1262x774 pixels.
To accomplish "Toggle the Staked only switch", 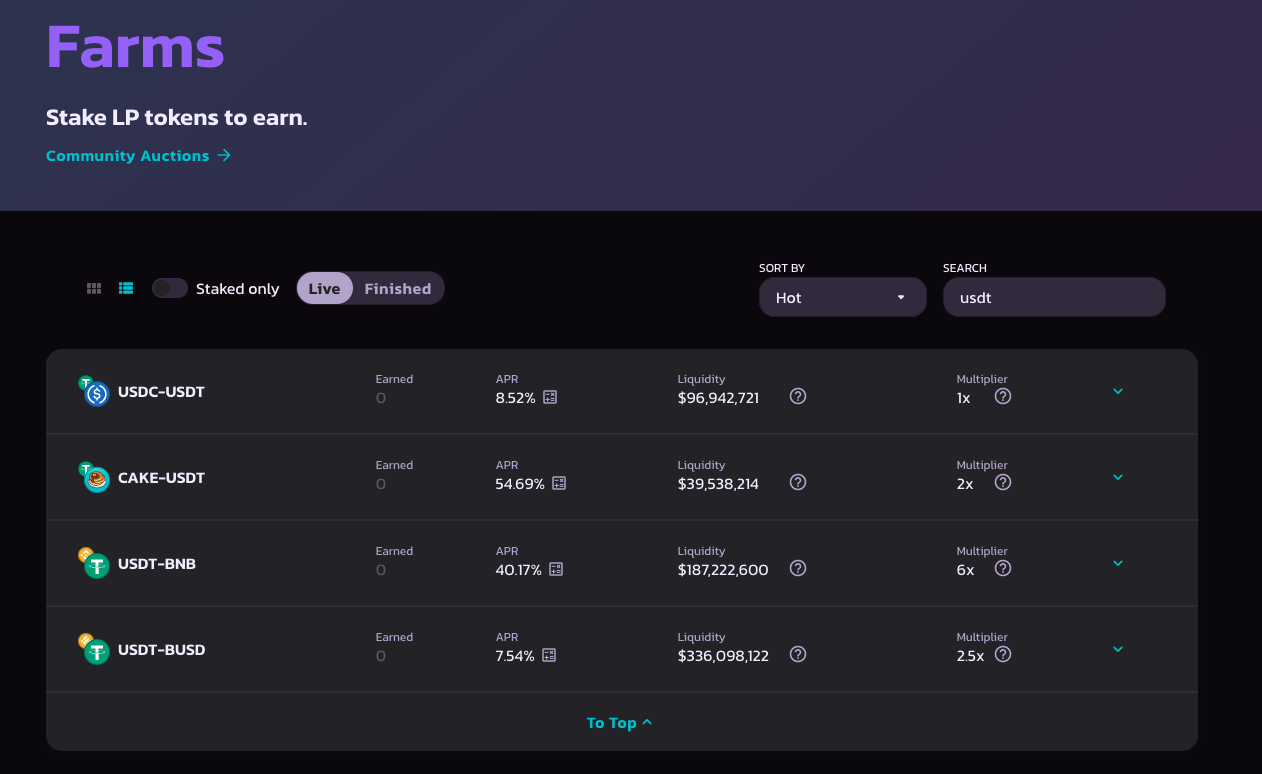I will tap(170, 289).
